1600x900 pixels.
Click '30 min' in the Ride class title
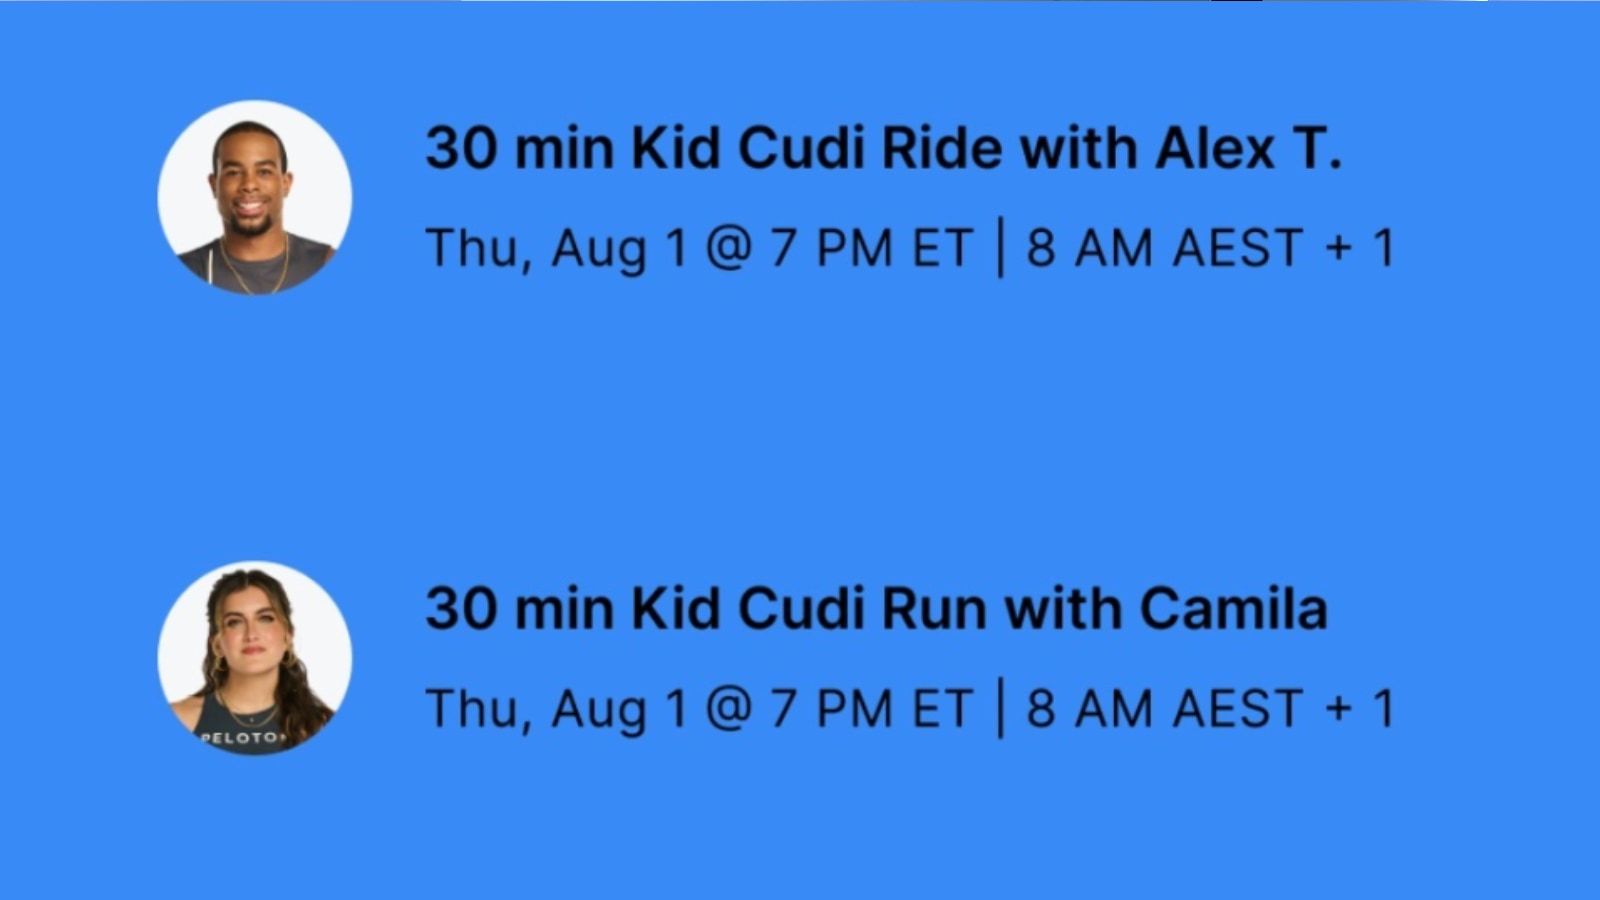click(519, 148)
